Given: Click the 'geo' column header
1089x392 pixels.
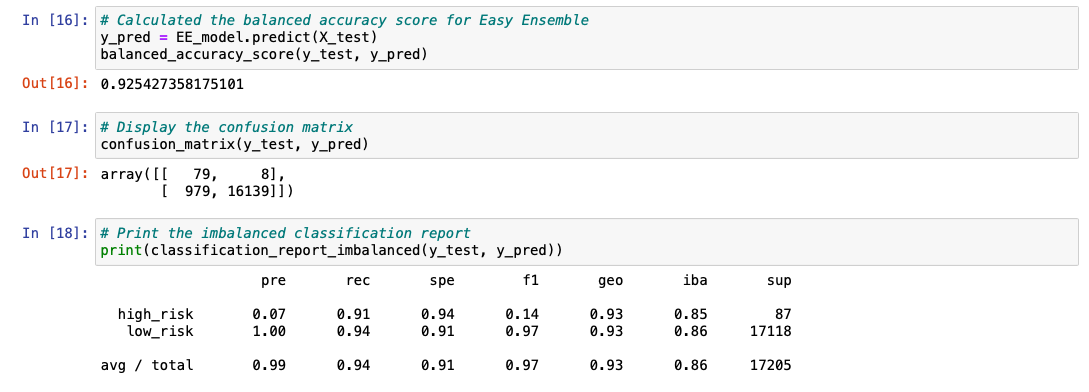Looking at the screenshot, I should [x=610, y=281].
